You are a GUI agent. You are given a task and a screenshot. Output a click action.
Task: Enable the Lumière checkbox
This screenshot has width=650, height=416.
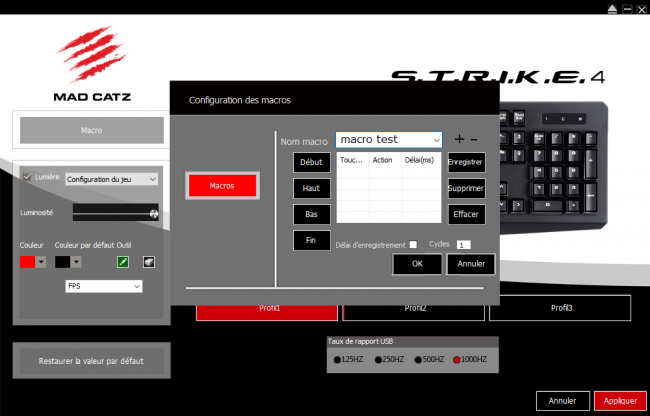click(x=27, y=177)
